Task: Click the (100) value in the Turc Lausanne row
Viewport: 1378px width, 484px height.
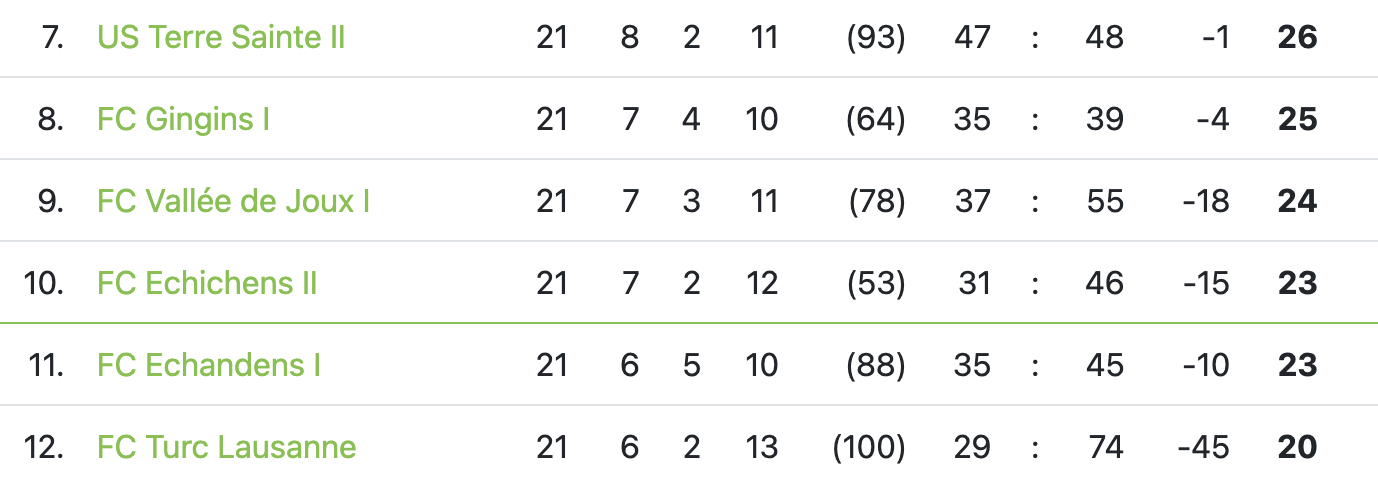Action: [x=869, y=447]
